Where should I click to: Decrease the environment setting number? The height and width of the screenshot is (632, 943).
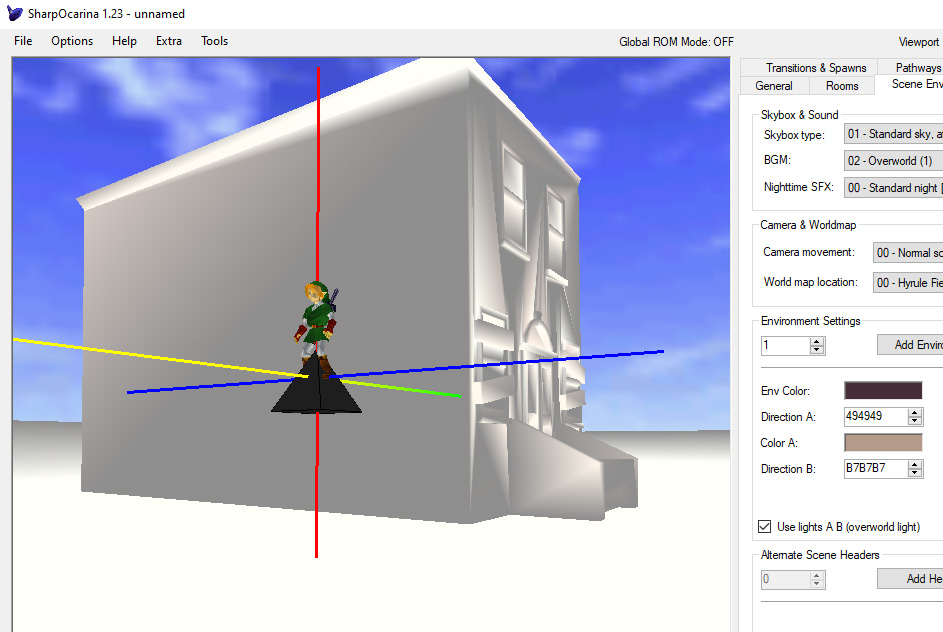[817, 350]
